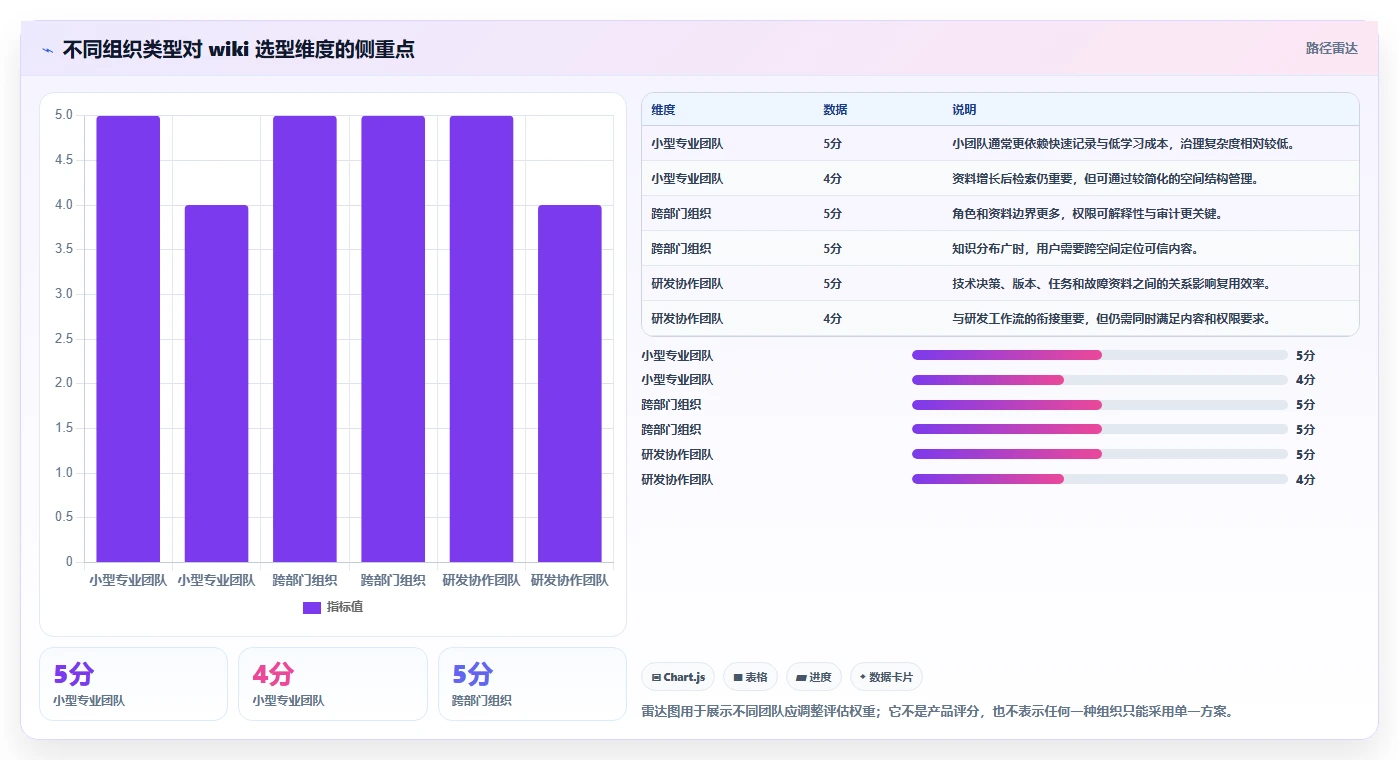Click the lightning icon beside the page title
Image resolution: width=1399 pixels, height=760 pixels.
[x=47, y=50]
